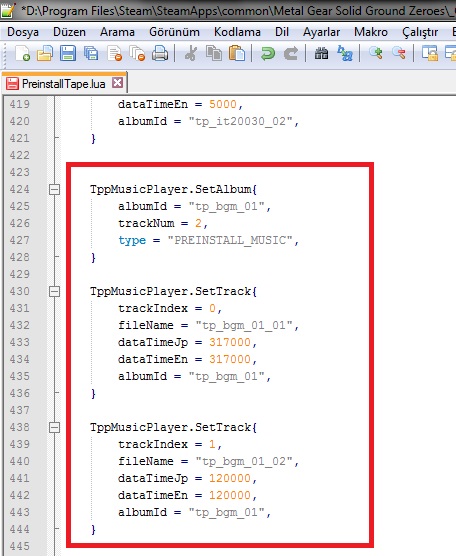Open the Ayarlar menu
The image size is (456, 556).
[x=321, y=32]
